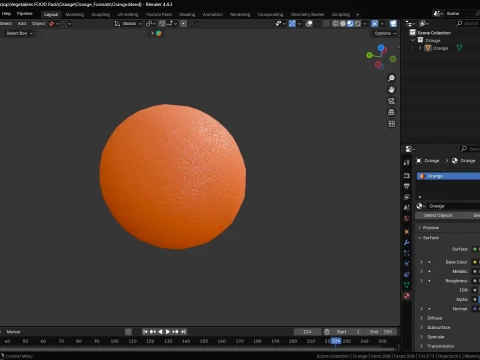480x360 pixels.
Task: Click the pan view hand icon
Action: pos(391,89)
